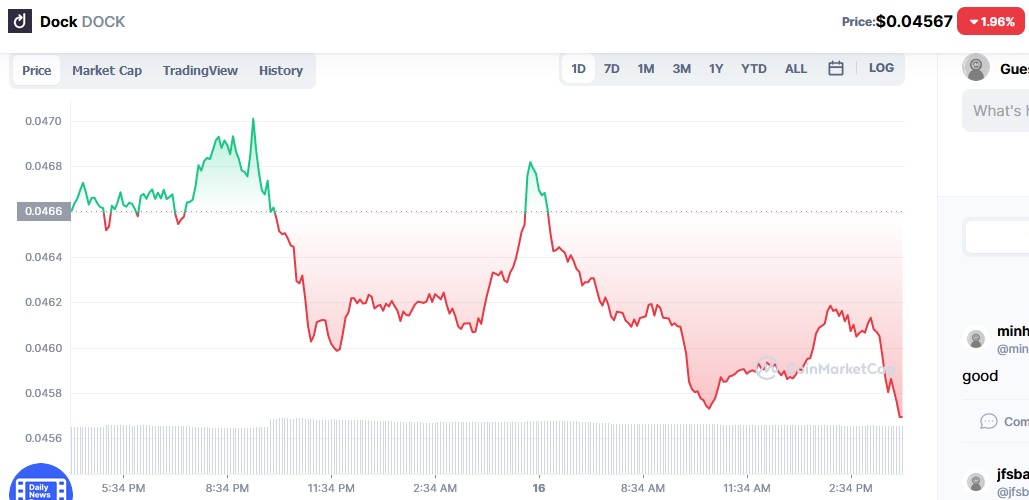Click the 2:34 AM x-axis label
The width and height of the screenshot is (1029, 500).
pos(435,488)
